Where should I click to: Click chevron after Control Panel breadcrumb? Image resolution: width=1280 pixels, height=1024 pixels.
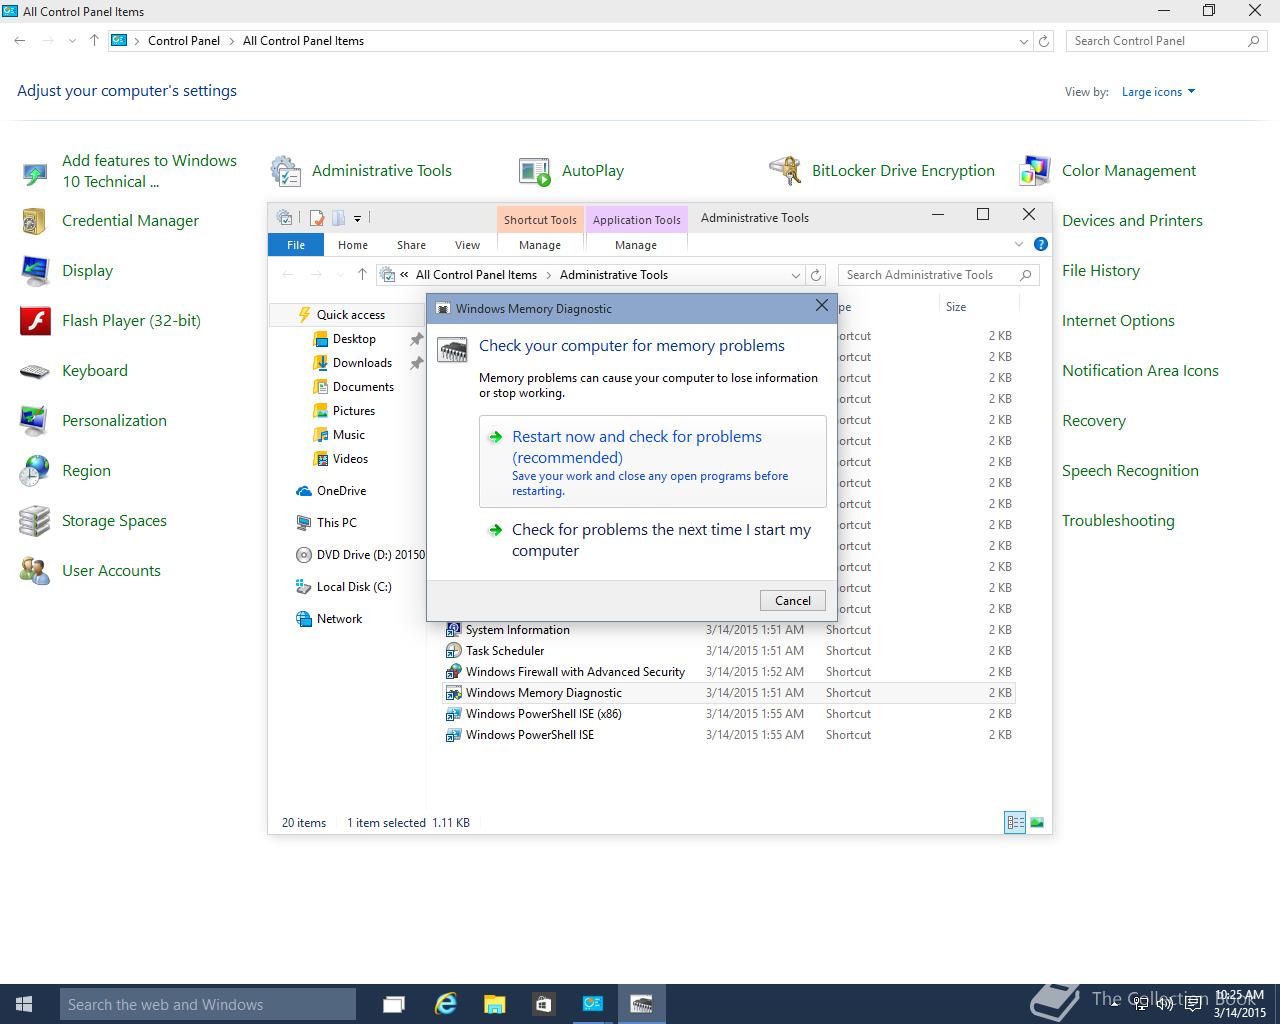(231, 41)
